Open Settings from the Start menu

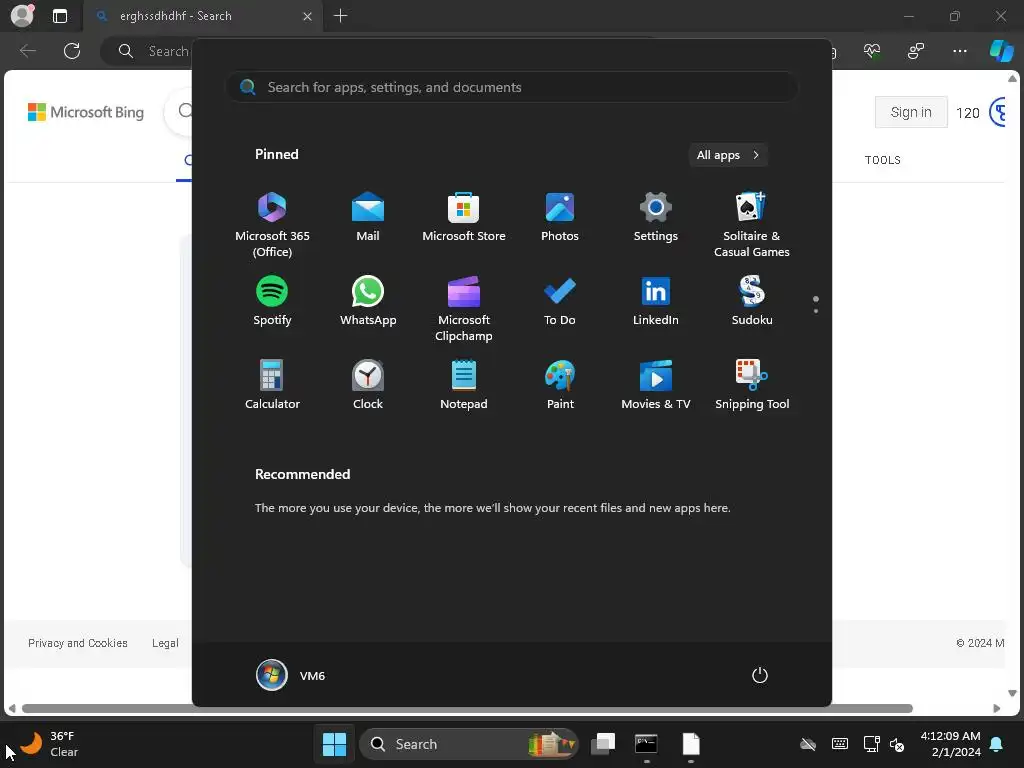[x=656, y=216]
